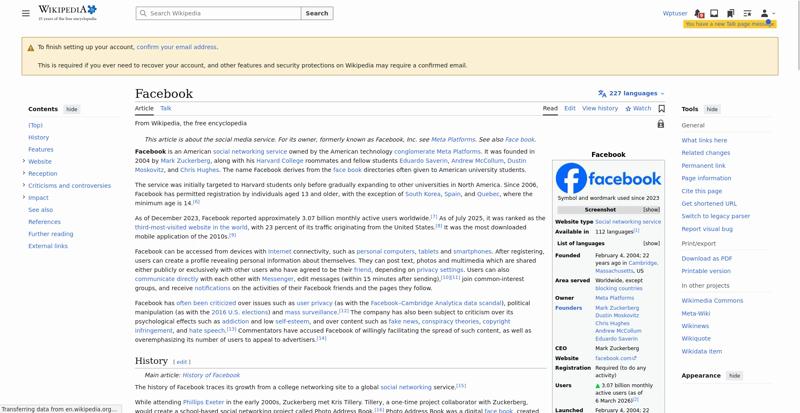Click Switch to legacy parser

[716, 216]
